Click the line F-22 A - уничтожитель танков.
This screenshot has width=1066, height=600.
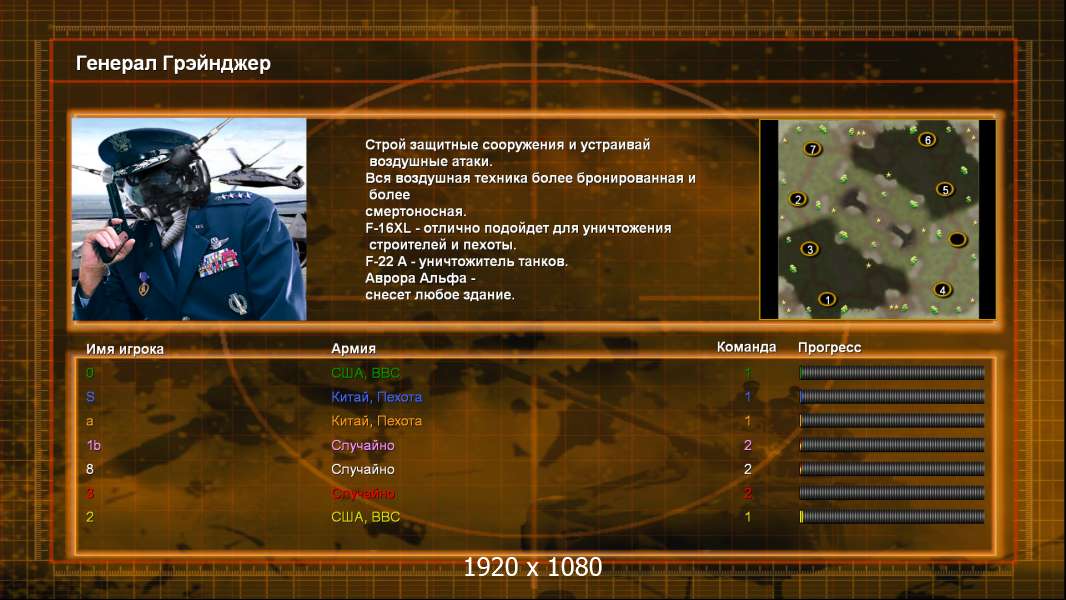[466, 262]
